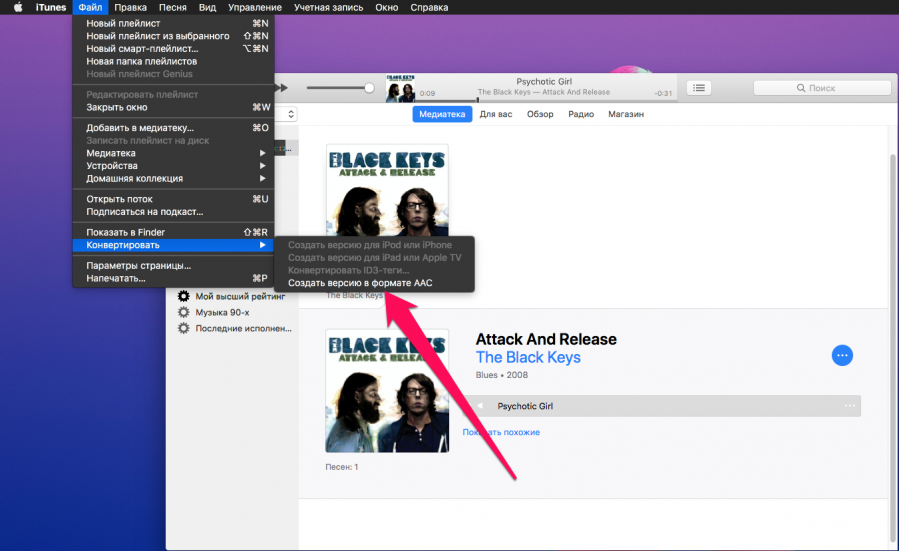Viewport: 899px width, 551px height.
Task: Open the Правка menu
Action: point(130,7)
